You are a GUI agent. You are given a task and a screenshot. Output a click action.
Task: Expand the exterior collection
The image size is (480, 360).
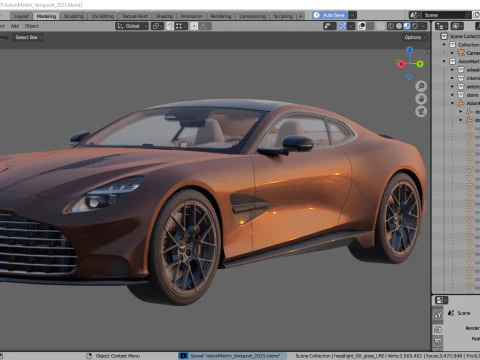point(452,86)
